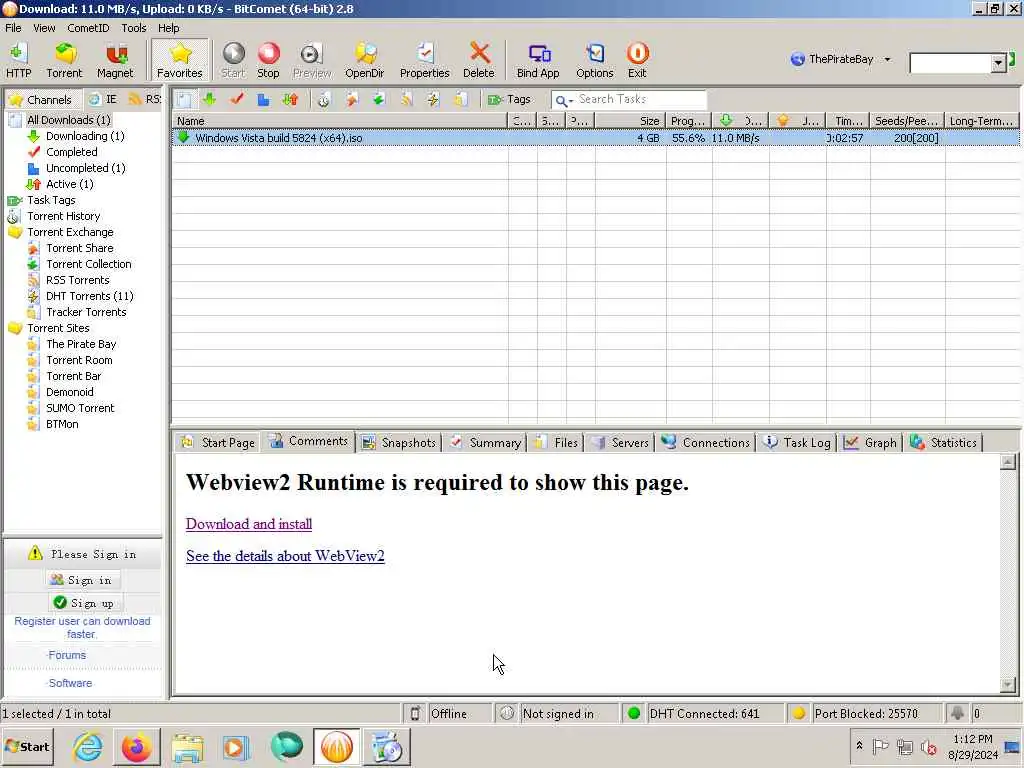This screenshot has width=1024, height=768.
Task: Select Active (1) tree item
Action: tap(69, 184)
